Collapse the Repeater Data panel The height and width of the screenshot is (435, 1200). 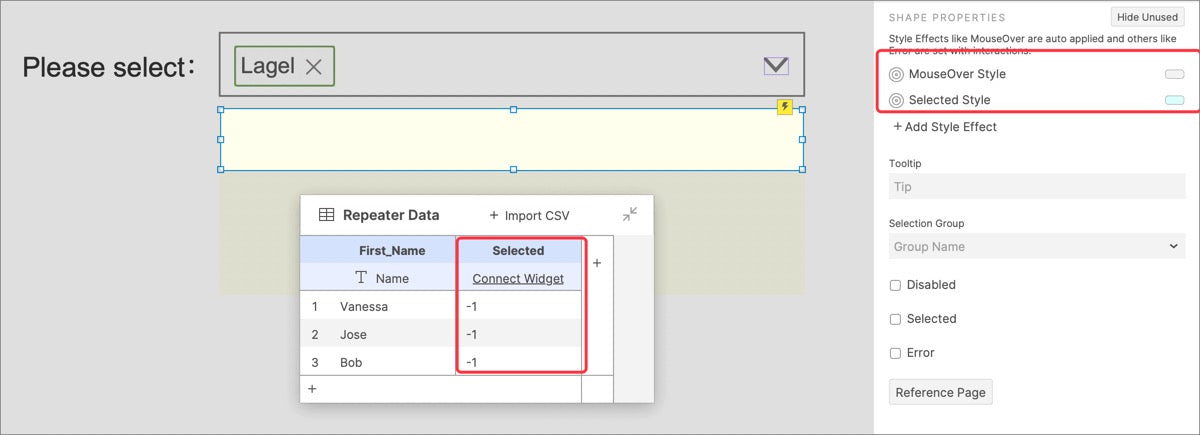tap(629, 214)
